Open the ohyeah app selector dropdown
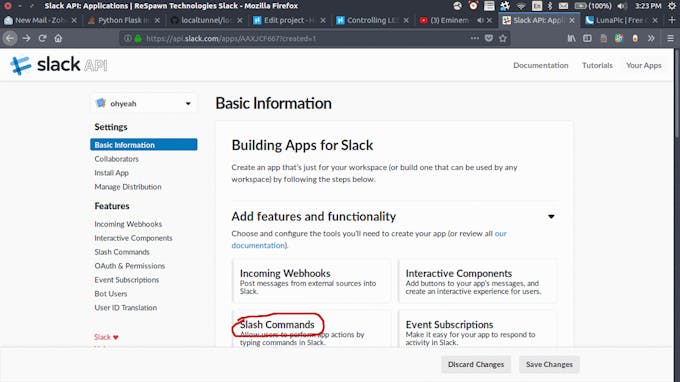This screenshot has height=382, width=680. [144, 103]
